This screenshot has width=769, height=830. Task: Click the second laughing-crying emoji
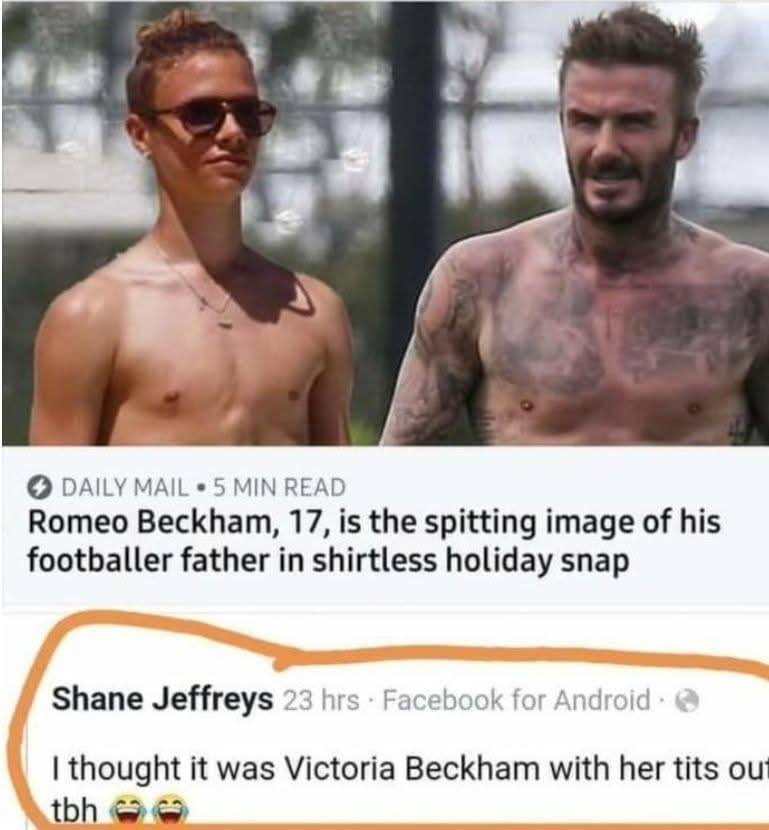[166, 811]
